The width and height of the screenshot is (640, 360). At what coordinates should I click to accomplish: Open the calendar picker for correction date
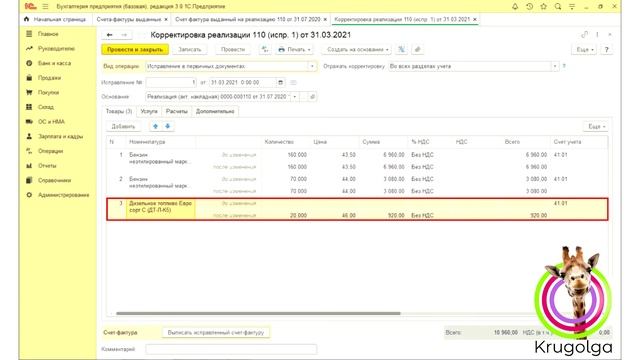pos(280,82)
